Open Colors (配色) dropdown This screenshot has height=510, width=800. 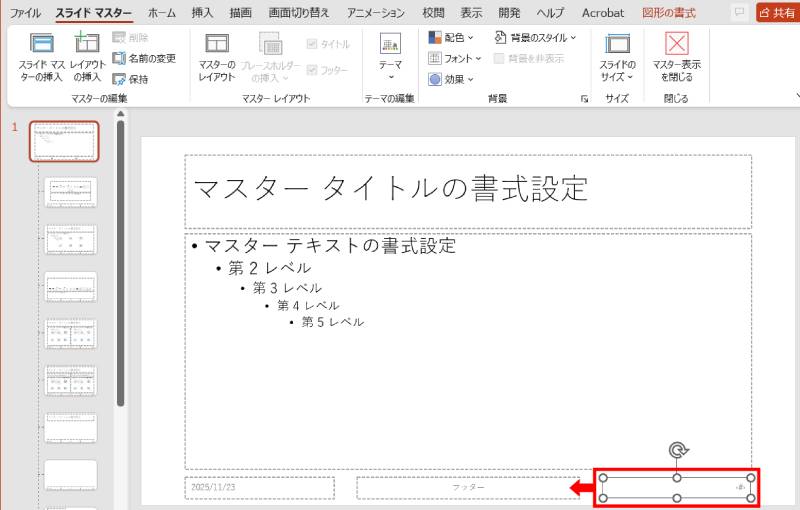pos(451,37)
